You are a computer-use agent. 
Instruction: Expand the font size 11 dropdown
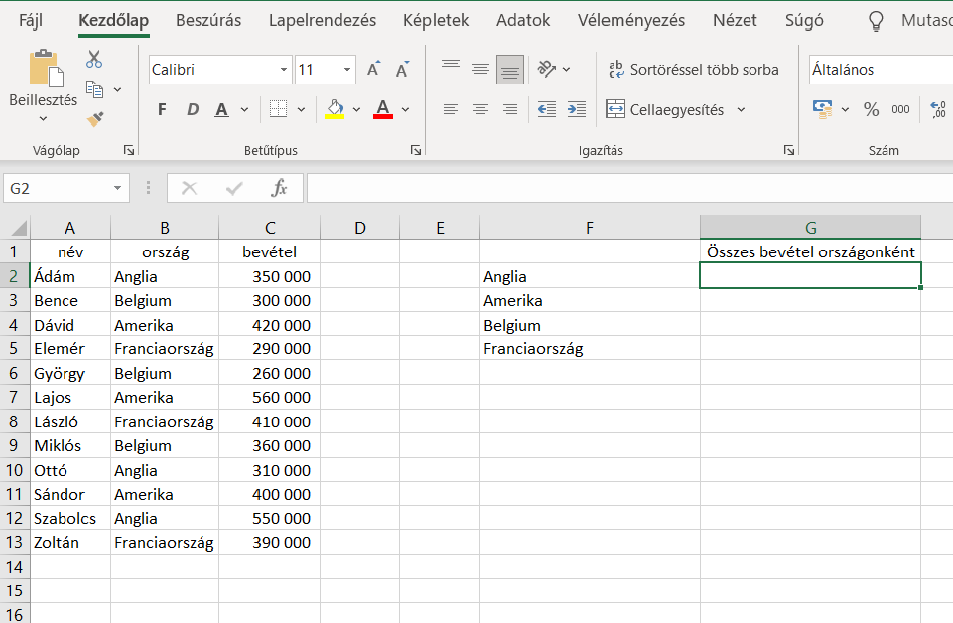tap(347, 70)
